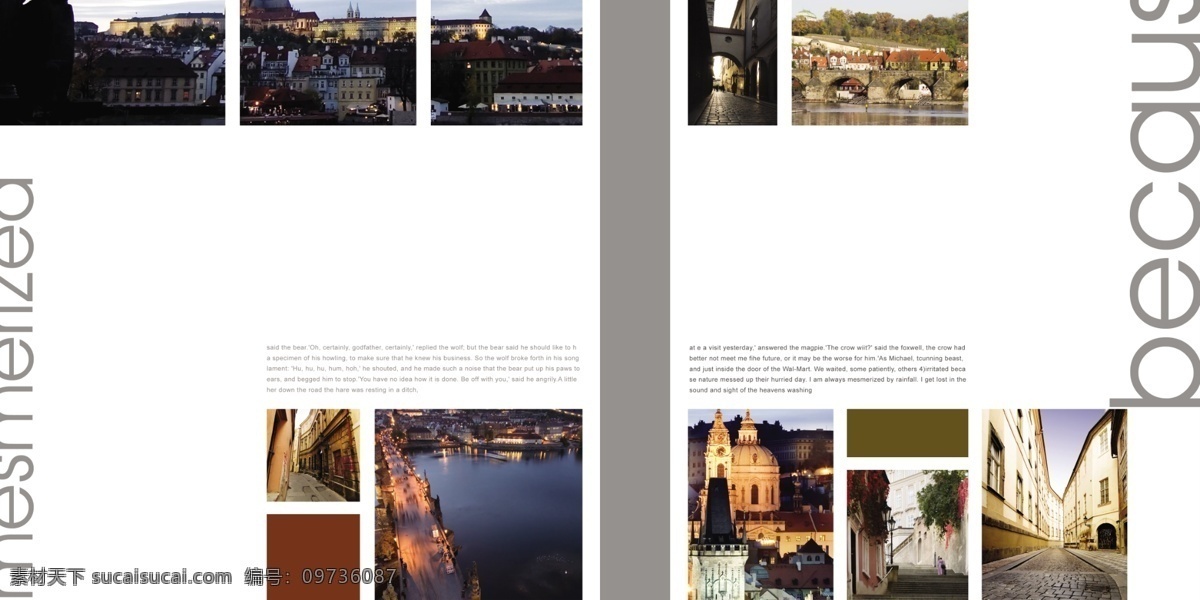The image size is (1200, 600).
Task: Select the line "sound and sight of the heavens washing"
Action: coord(751,390)
